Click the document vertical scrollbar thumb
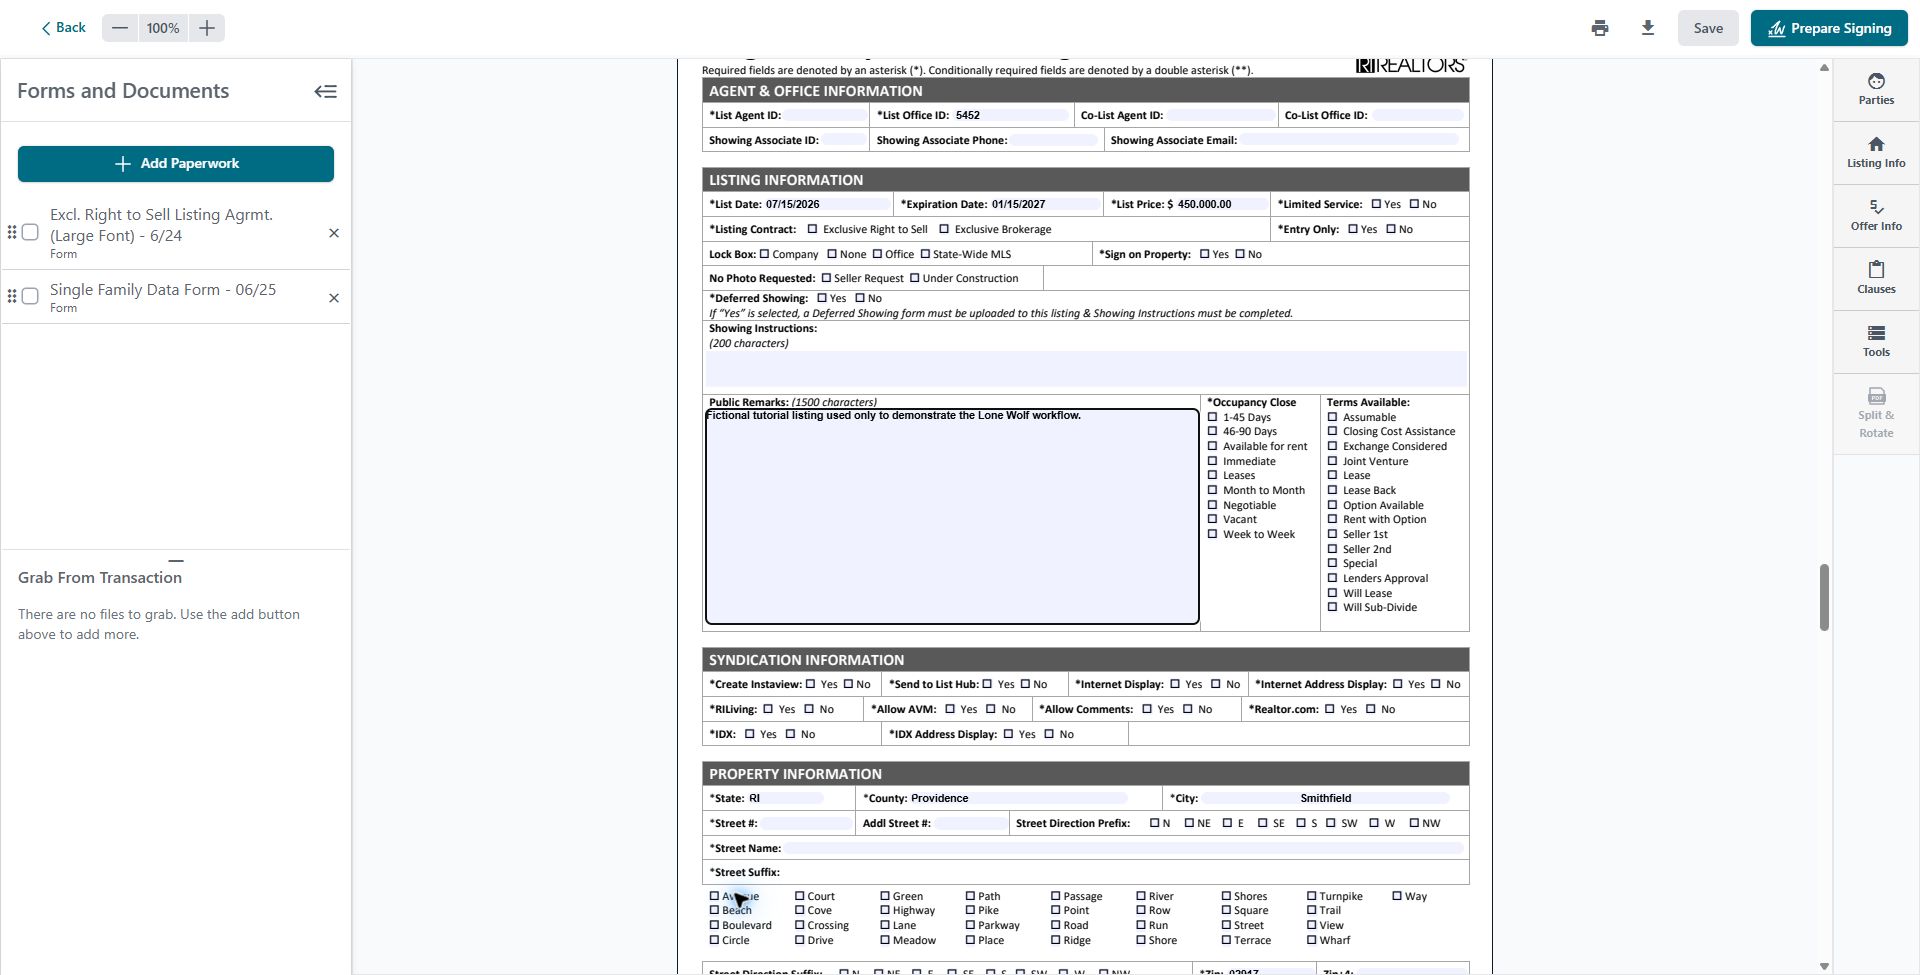The height and width of the screenshot is (975, 1920). (x=1824, y=597)
